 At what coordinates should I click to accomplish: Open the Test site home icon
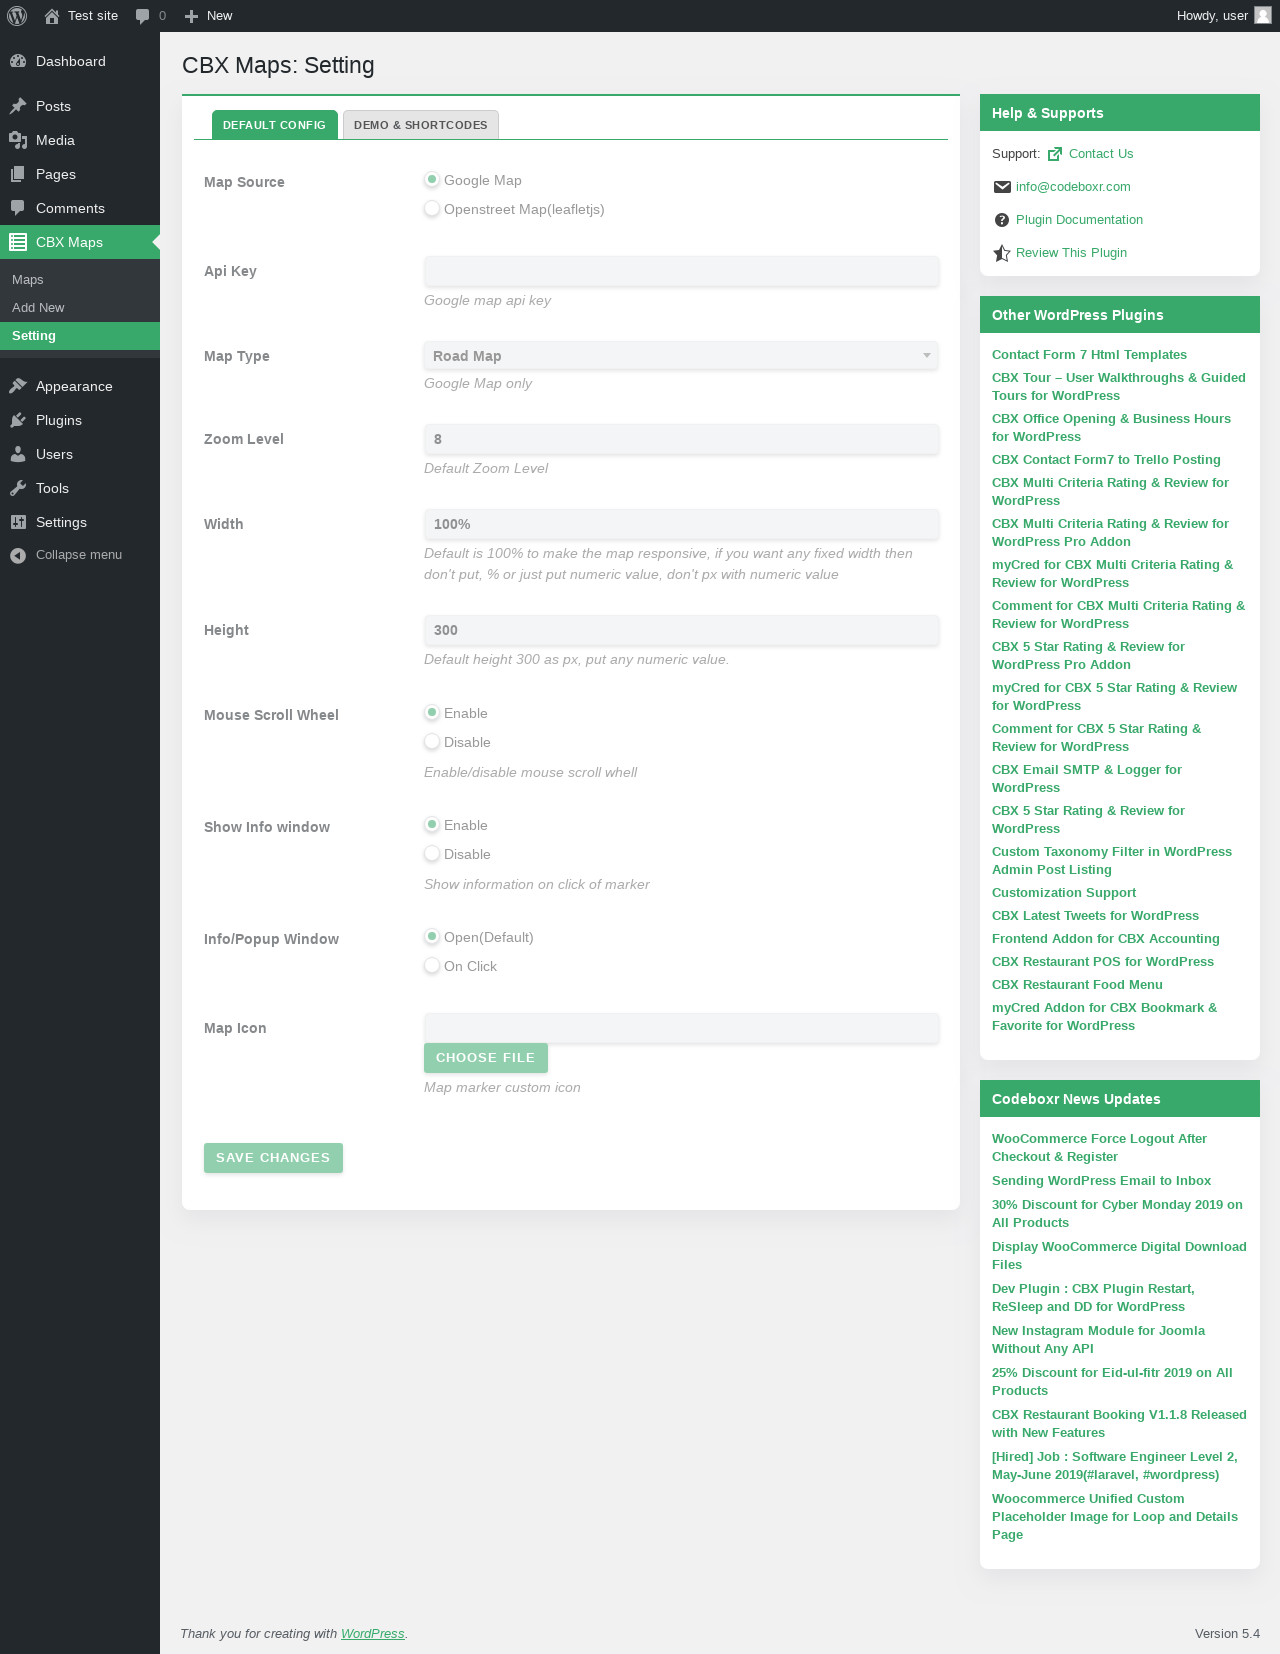pyautogui.click(x=52, y=16)
